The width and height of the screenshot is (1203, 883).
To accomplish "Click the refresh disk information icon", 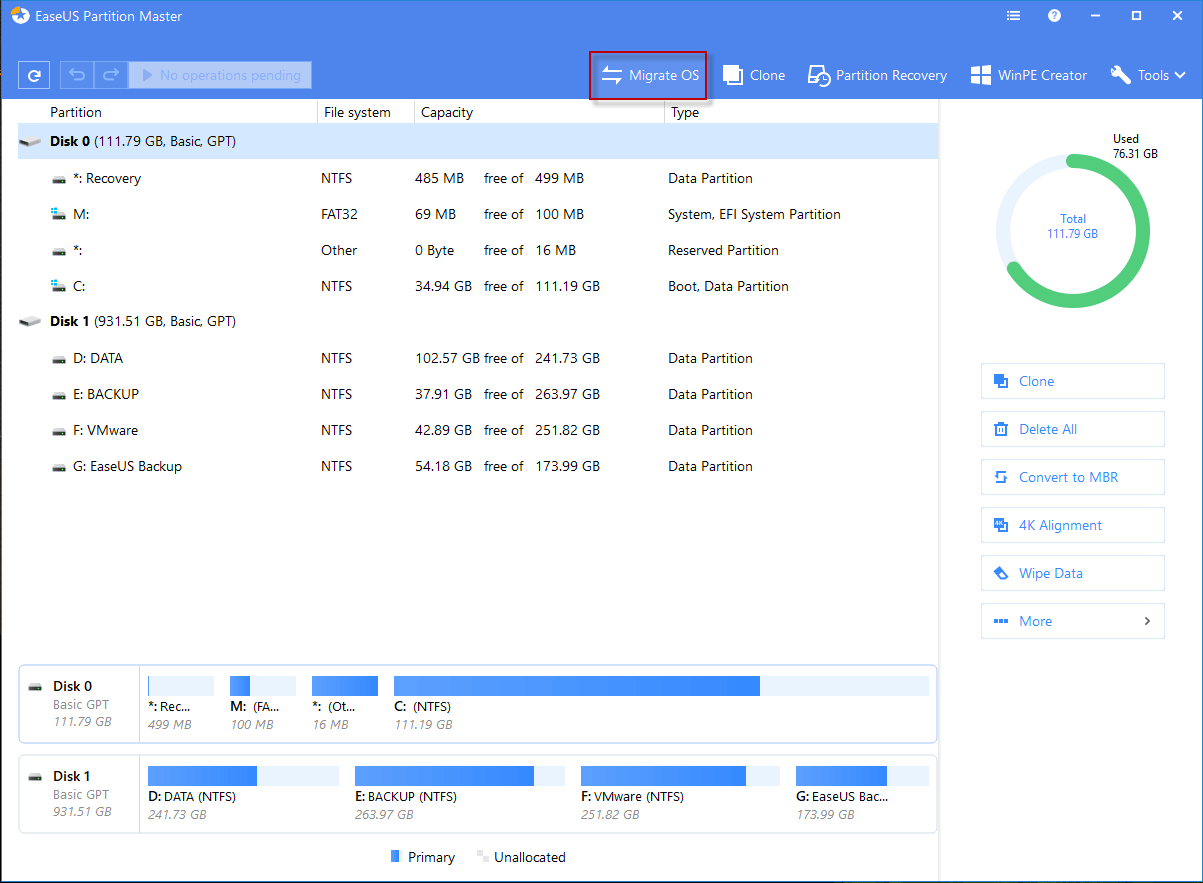I will (34, 75).
